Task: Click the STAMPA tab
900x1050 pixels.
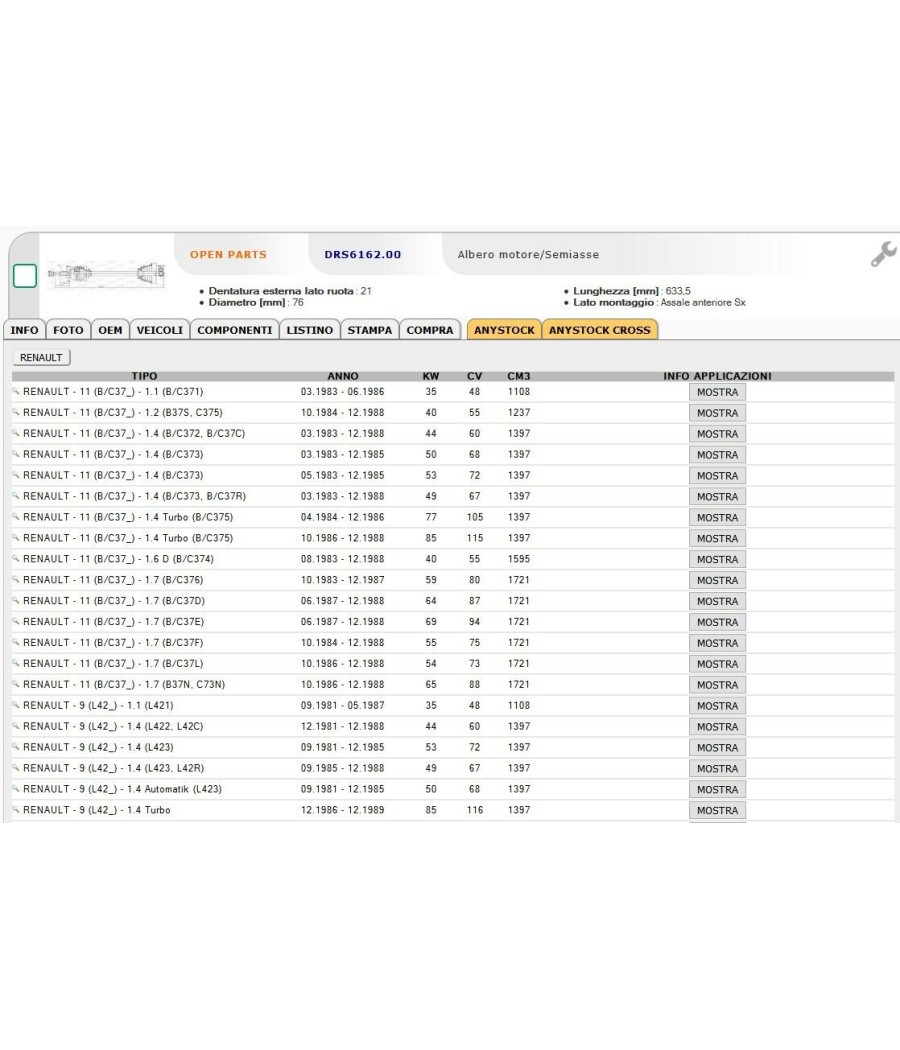Action: click(x=370, y=330)
